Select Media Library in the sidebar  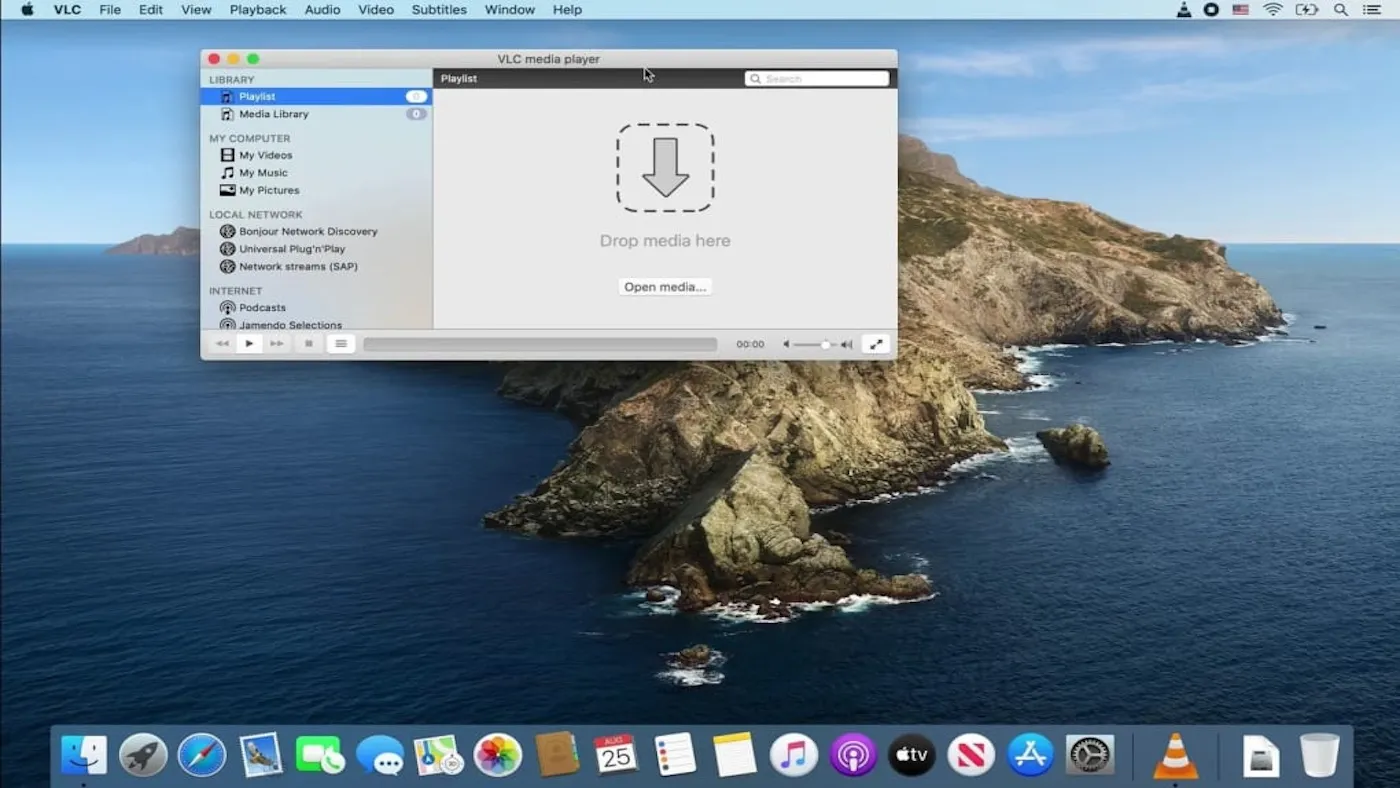(272, 113)
